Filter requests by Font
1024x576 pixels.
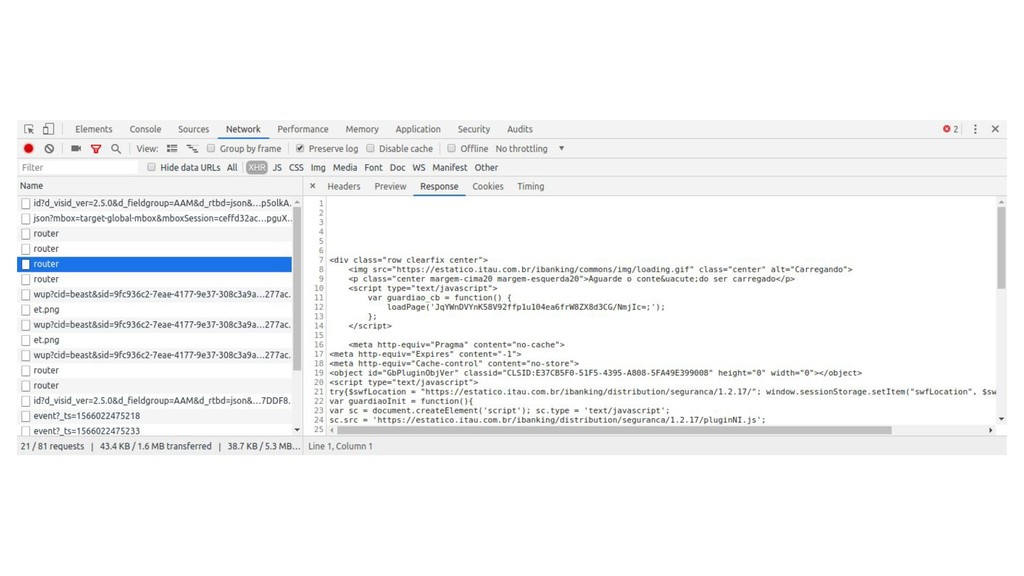point(373,168)
